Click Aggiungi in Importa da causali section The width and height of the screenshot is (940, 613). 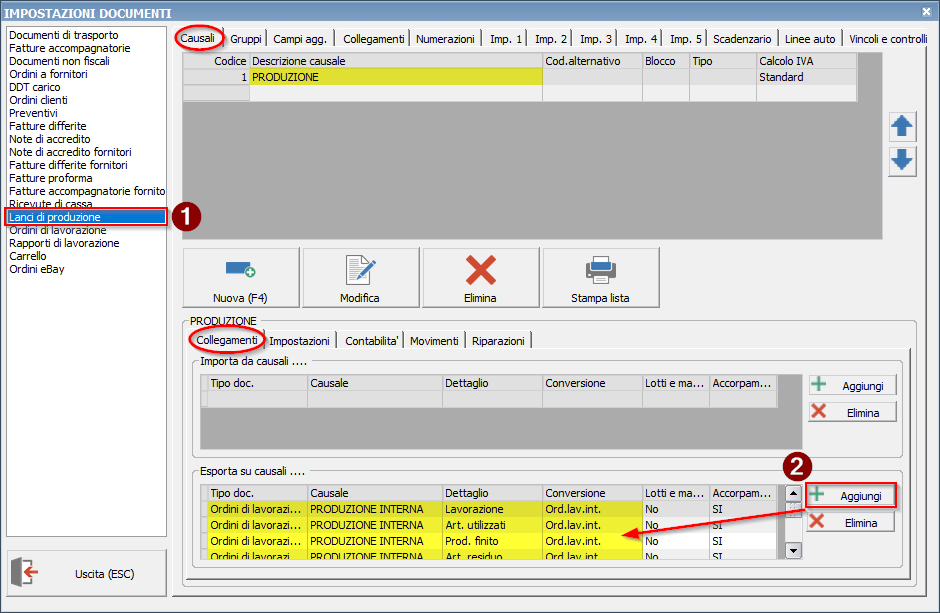pyautogui.click(x=852, y=385)
